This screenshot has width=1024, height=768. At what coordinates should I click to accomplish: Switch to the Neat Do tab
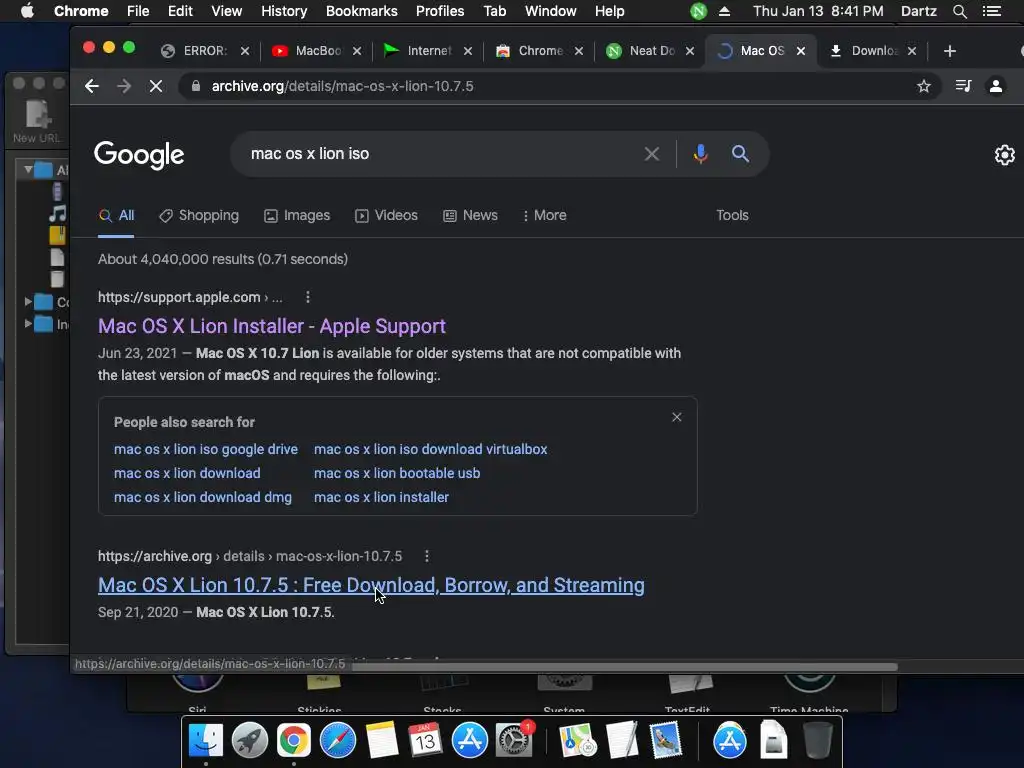coord(651,51)
